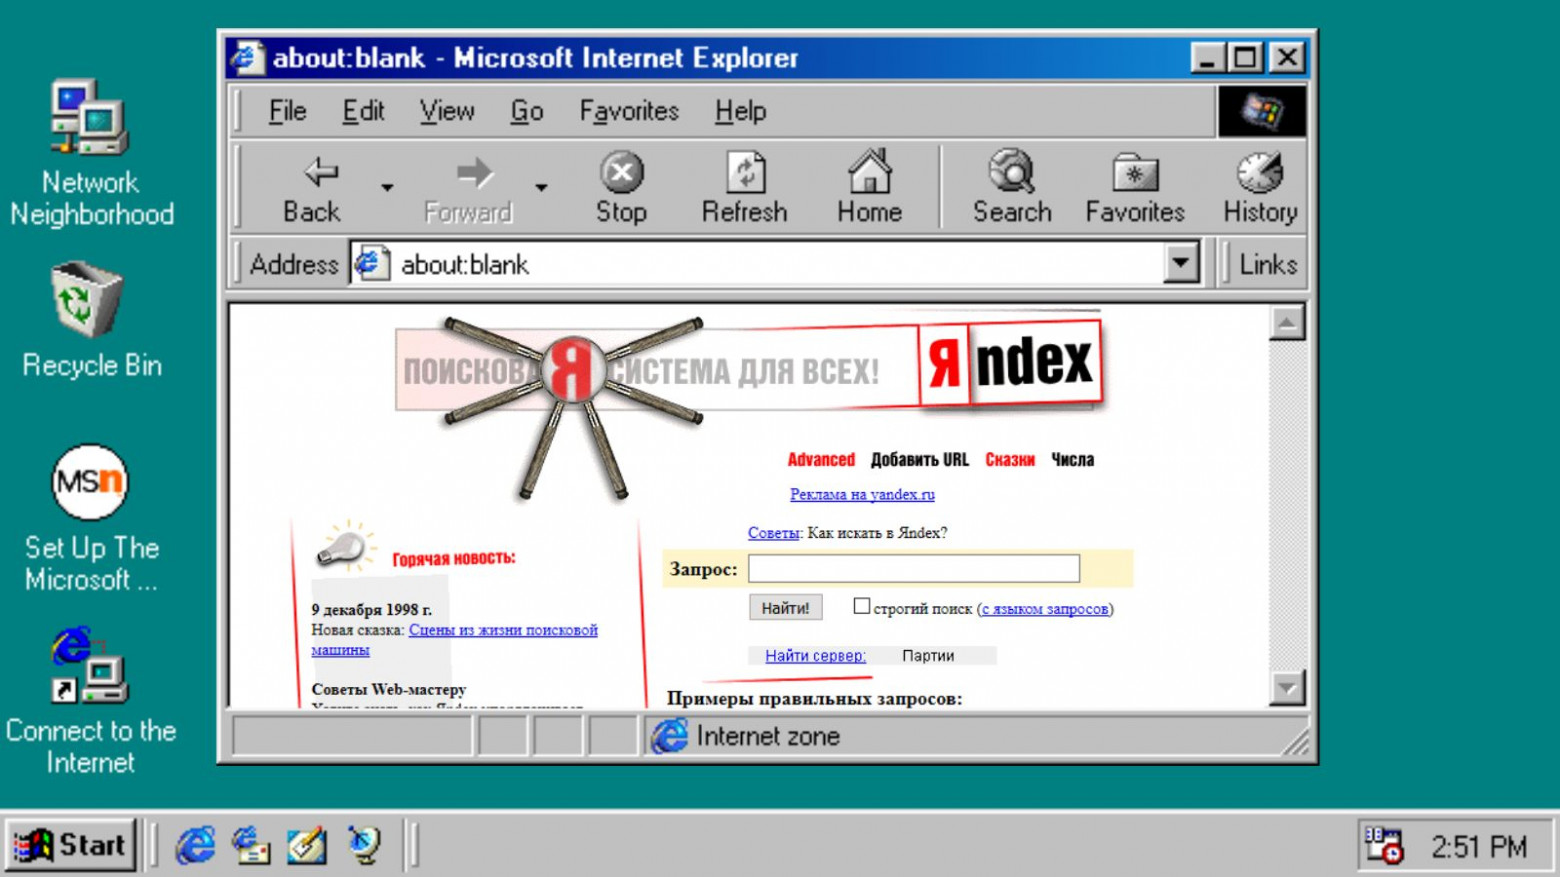This screenshot has width=1560, height=877.
Task: Click the Windows logo throbber
Action: point(1262,111)
